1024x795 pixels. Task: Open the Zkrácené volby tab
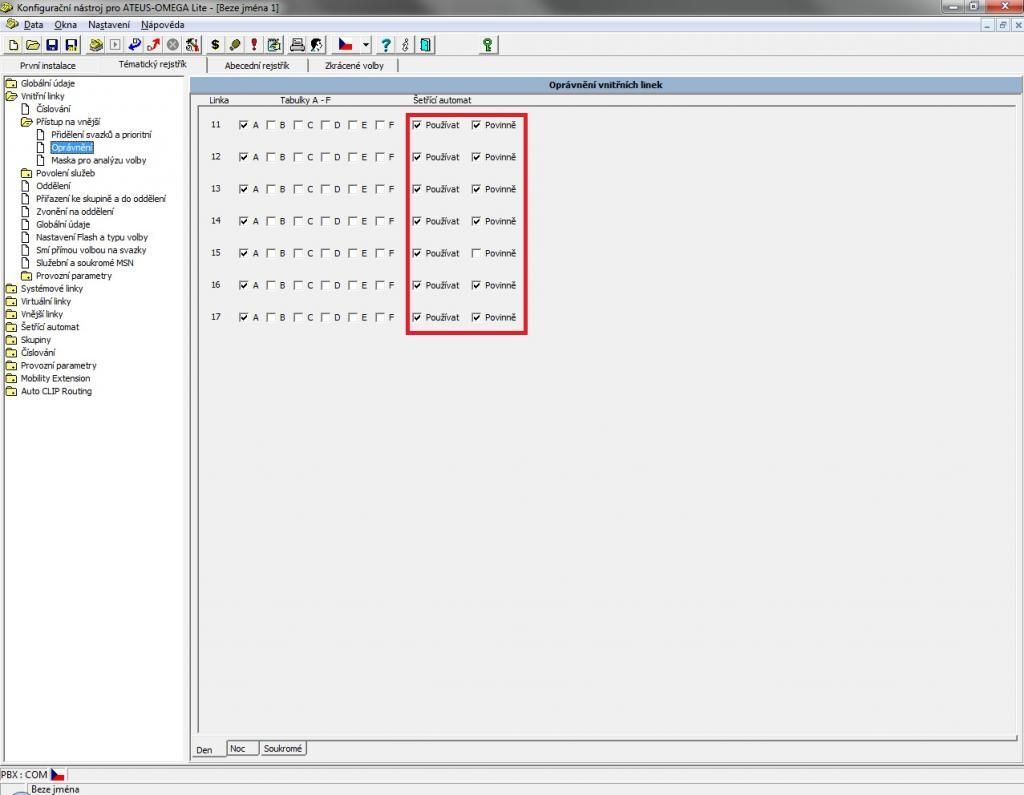pos(354,65)
